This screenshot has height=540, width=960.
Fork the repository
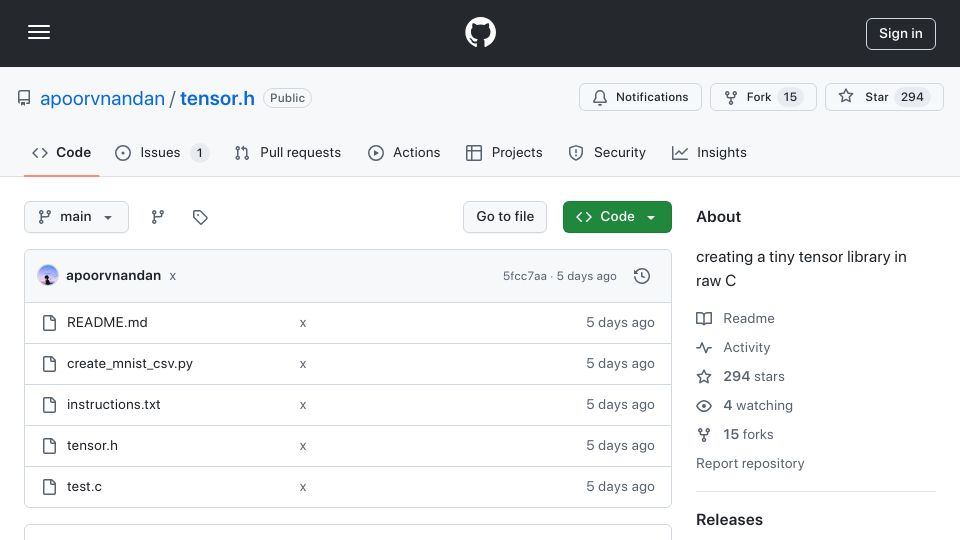pos(763,97)
